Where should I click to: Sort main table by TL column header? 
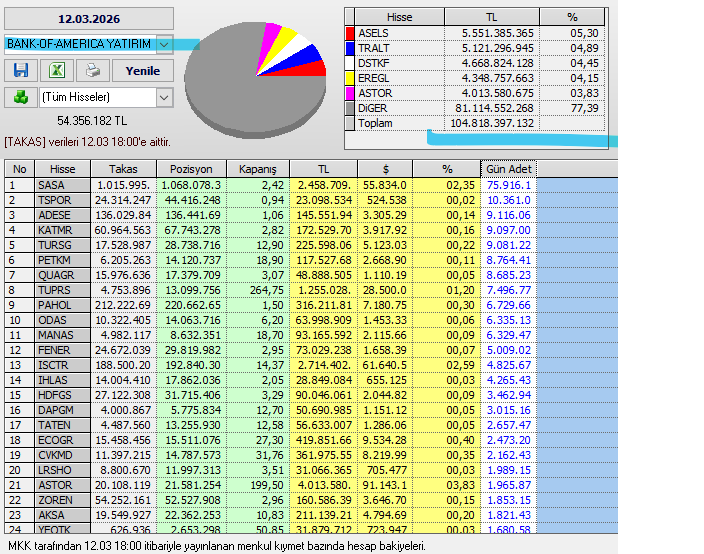pyautogui.click(x=324, y=169)
